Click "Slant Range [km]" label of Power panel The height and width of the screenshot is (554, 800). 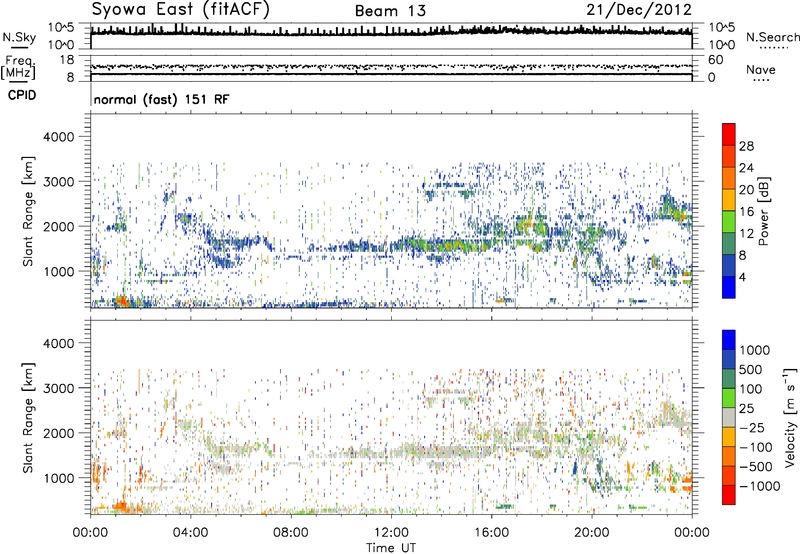pyautogui.click(x=28, y=211)
